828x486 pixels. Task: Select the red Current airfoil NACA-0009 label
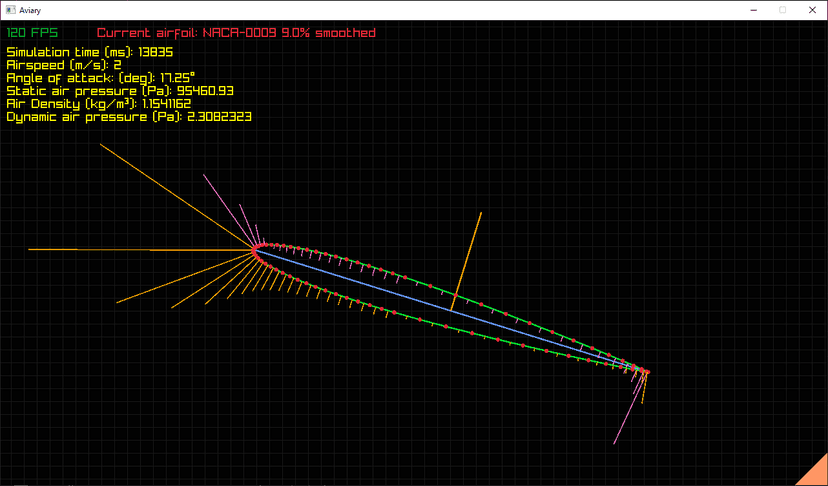point(236,33)
